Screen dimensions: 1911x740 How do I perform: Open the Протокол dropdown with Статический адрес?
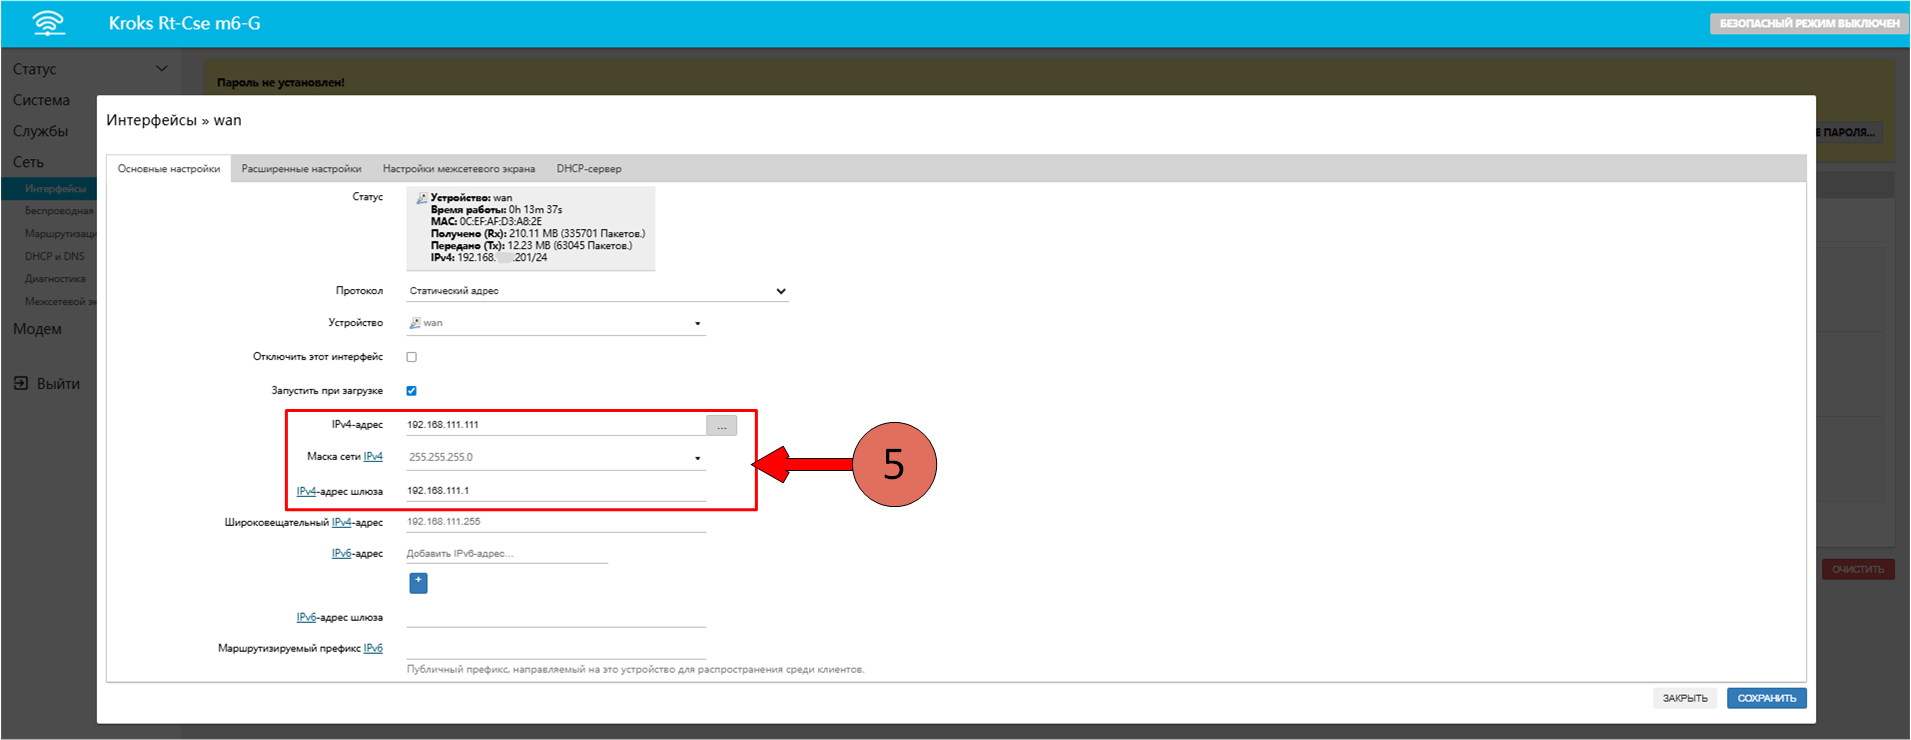tap(597, 291)
